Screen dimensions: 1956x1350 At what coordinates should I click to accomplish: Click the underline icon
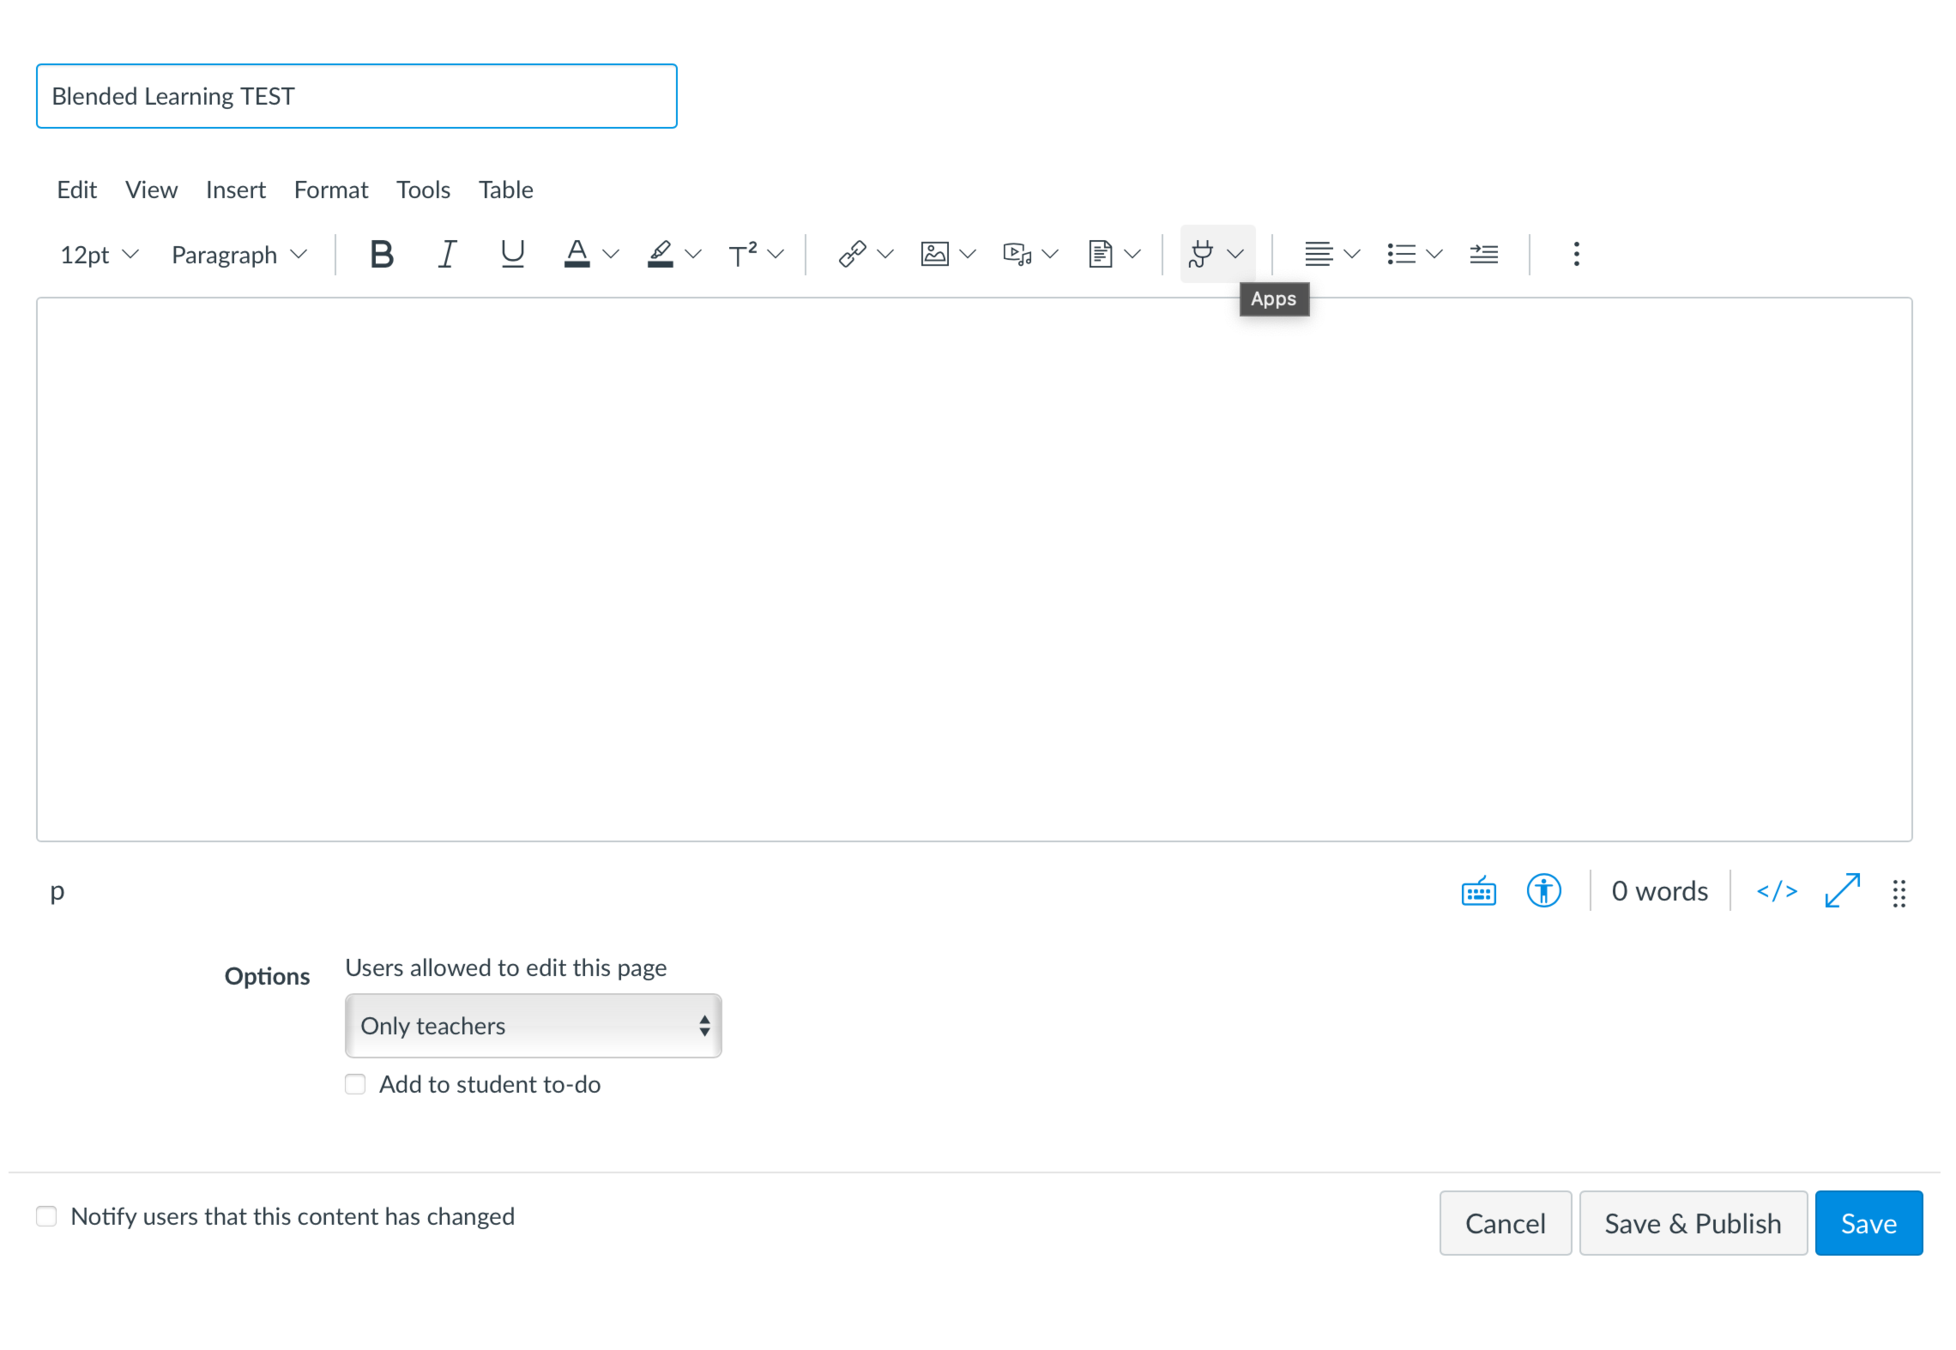[x=512, y=254]
